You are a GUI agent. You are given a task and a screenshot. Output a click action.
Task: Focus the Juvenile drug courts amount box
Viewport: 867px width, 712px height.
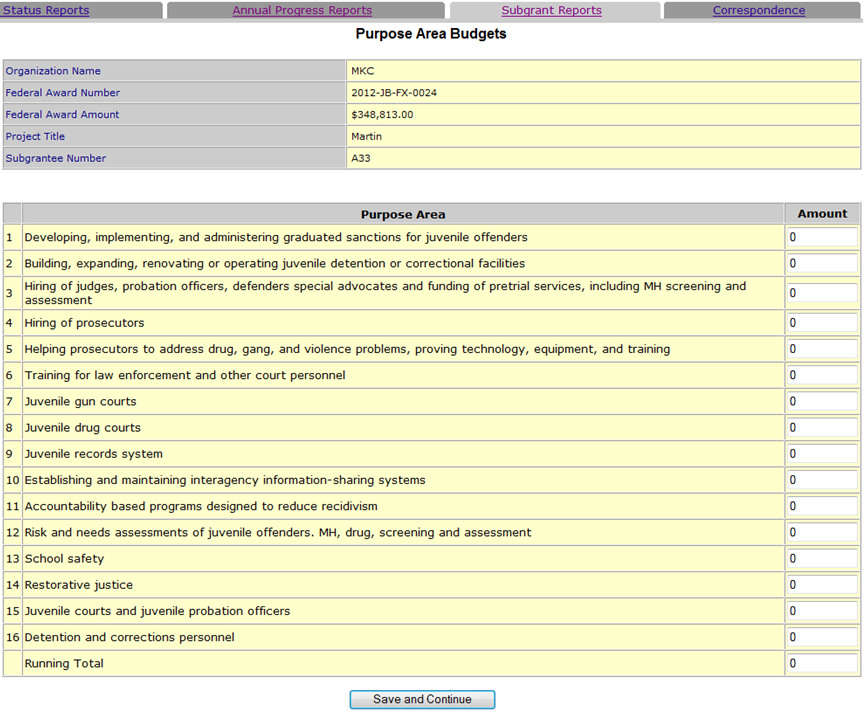click(x=821, y=428)
